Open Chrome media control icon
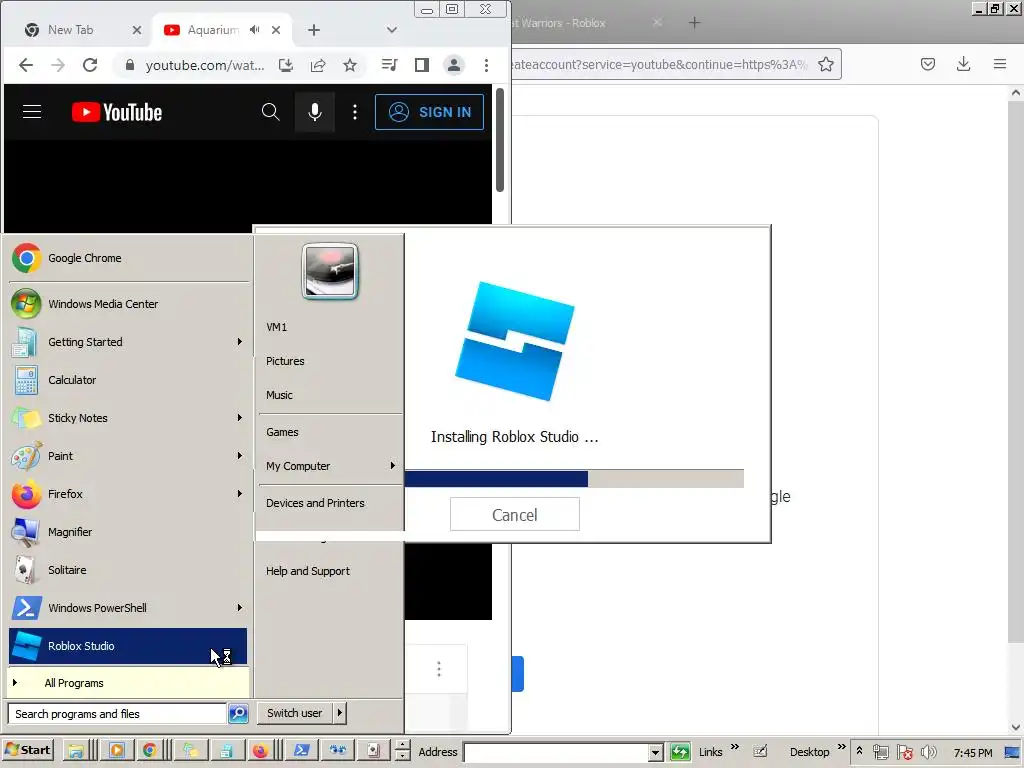This screenshot has width=1024, height=768. point(389,65)
